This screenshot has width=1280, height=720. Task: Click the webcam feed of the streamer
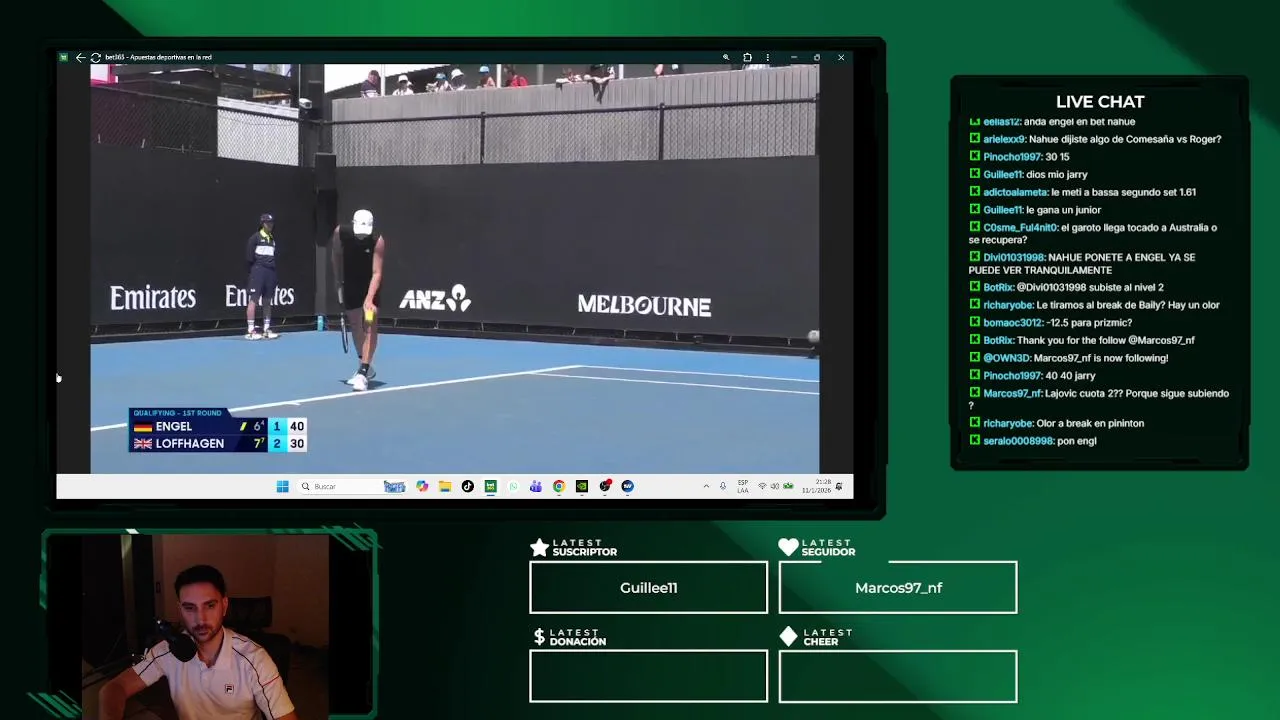point(207,625)
